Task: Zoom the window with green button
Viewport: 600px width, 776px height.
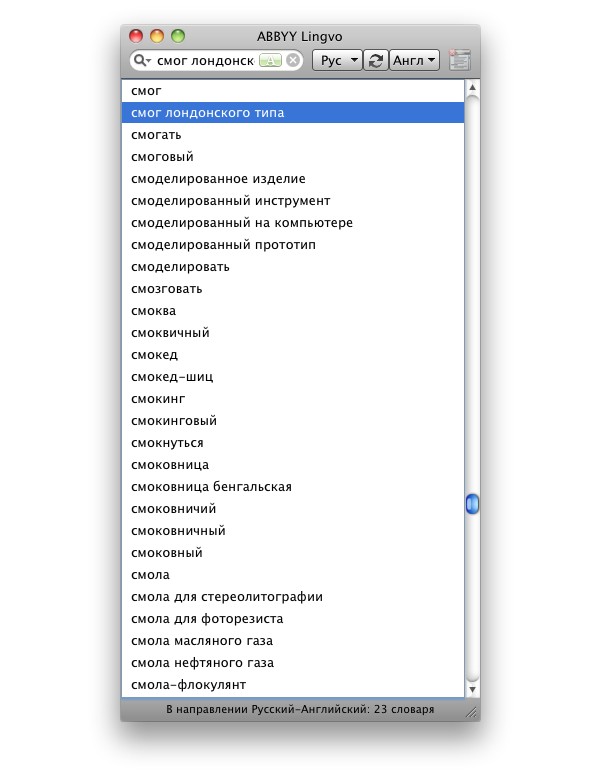Action: pos(178,36)
